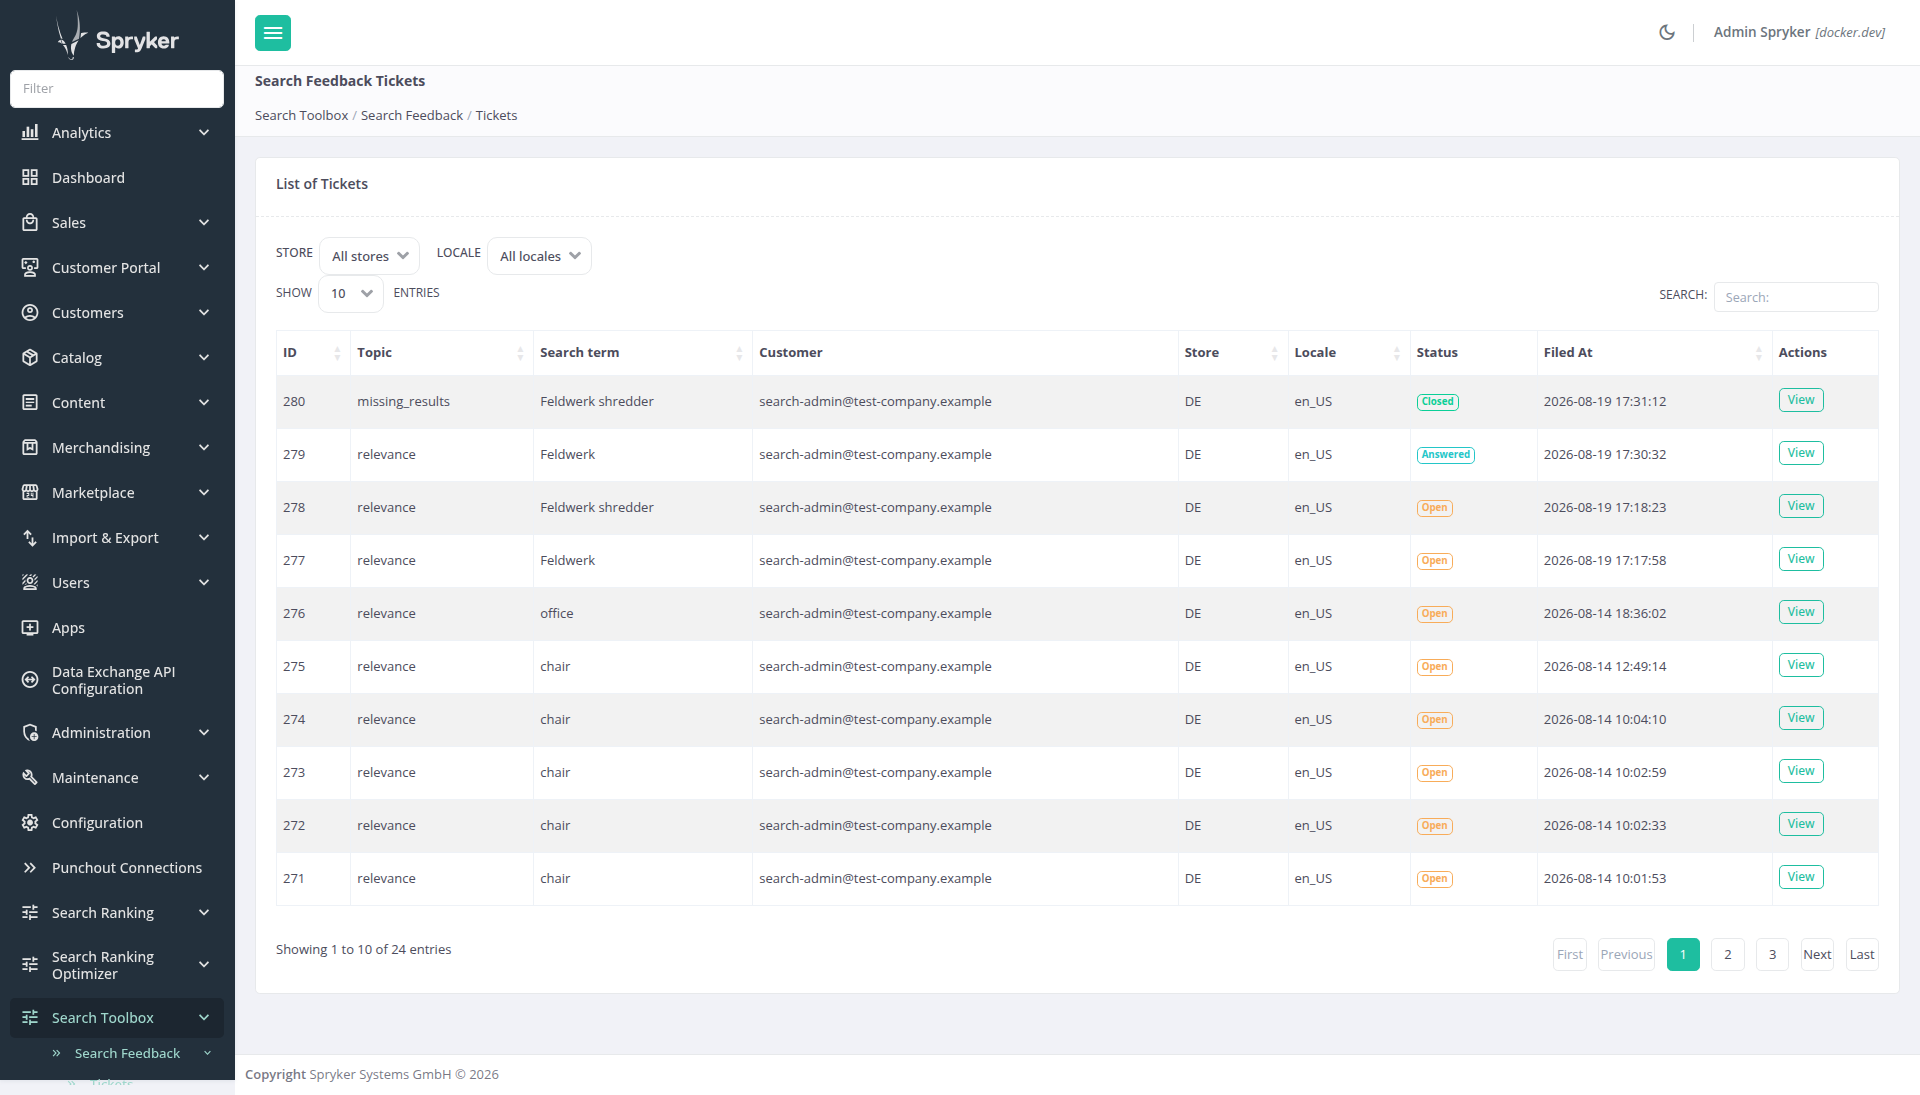
Task: Sort by Store column header
Action: coord(1233,353)
